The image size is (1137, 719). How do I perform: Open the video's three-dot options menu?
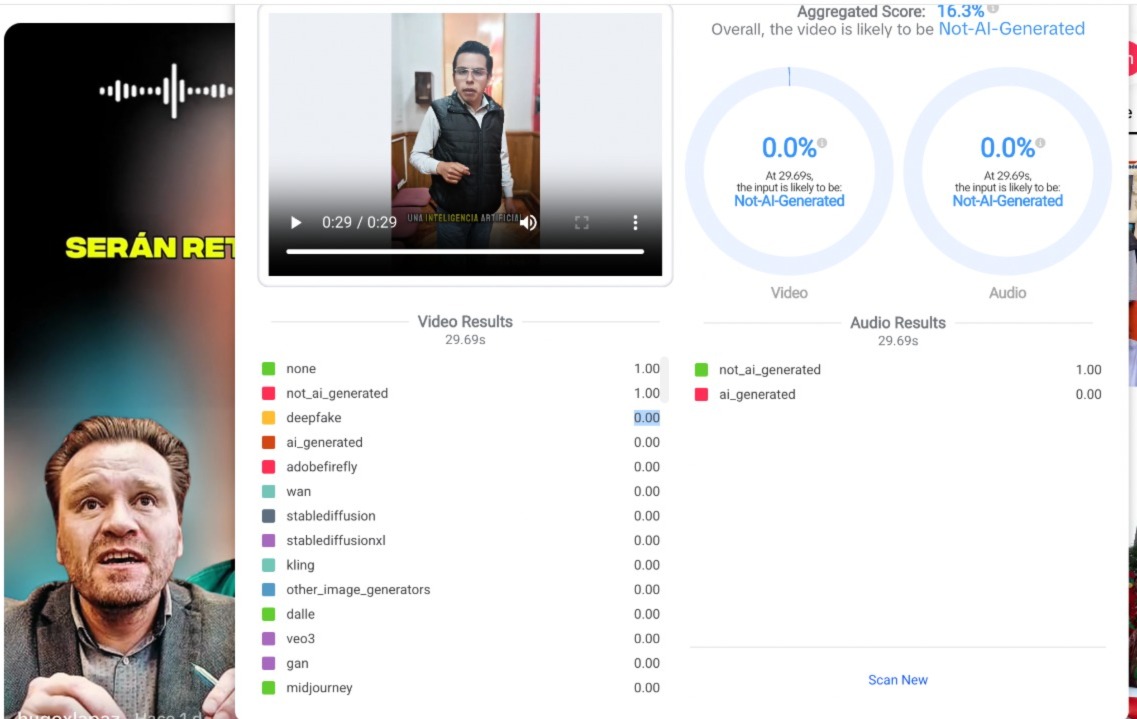point(635,222)
